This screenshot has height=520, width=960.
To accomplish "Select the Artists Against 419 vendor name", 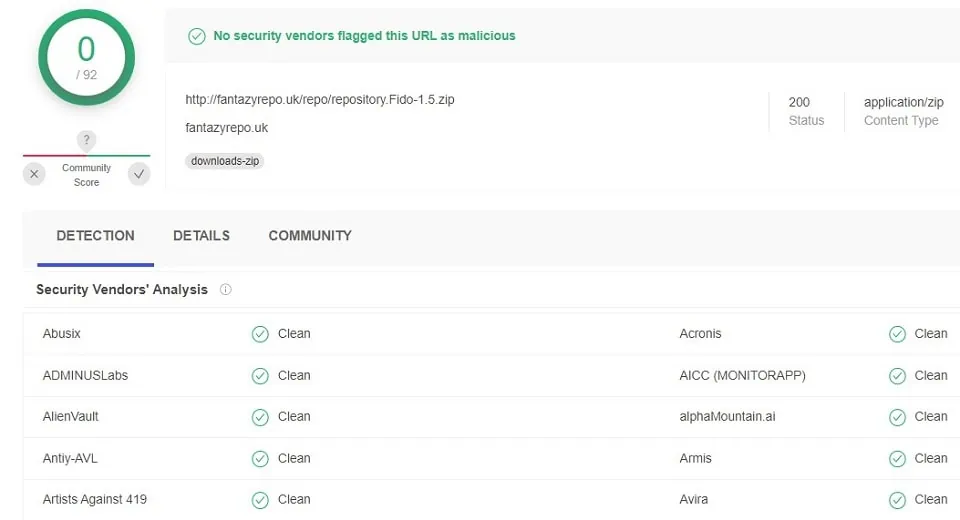I will tap(95, 499).
